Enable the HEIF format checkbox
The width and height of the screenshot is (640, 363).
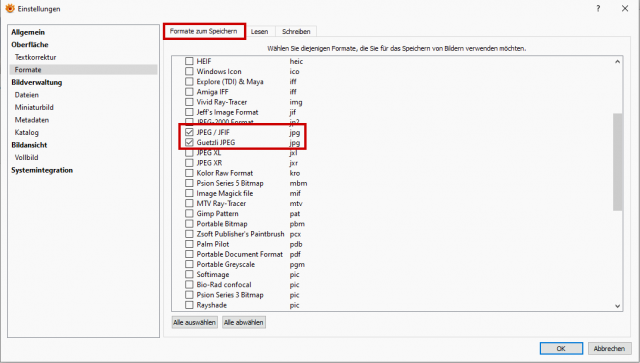pos(189,61)
